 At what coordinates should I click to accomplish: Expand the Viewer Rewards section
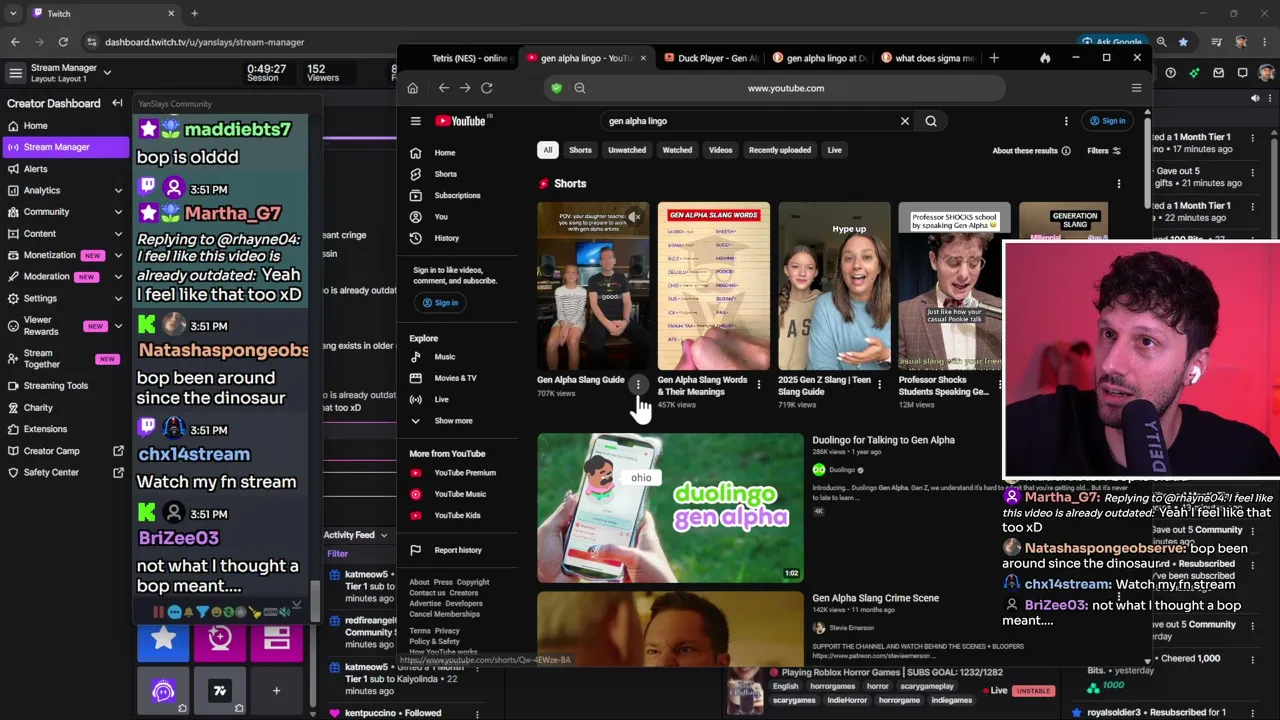[118, 325]
